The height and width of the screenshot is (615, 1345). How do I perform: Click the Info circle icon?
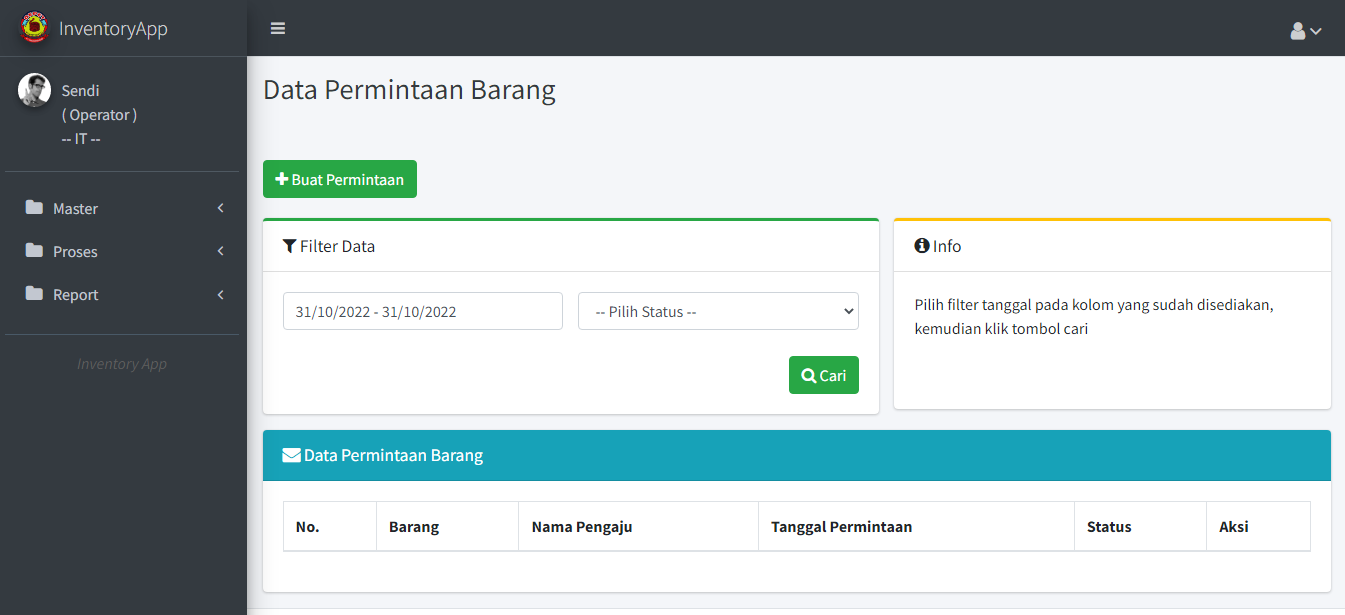click(x=922, y=246)
